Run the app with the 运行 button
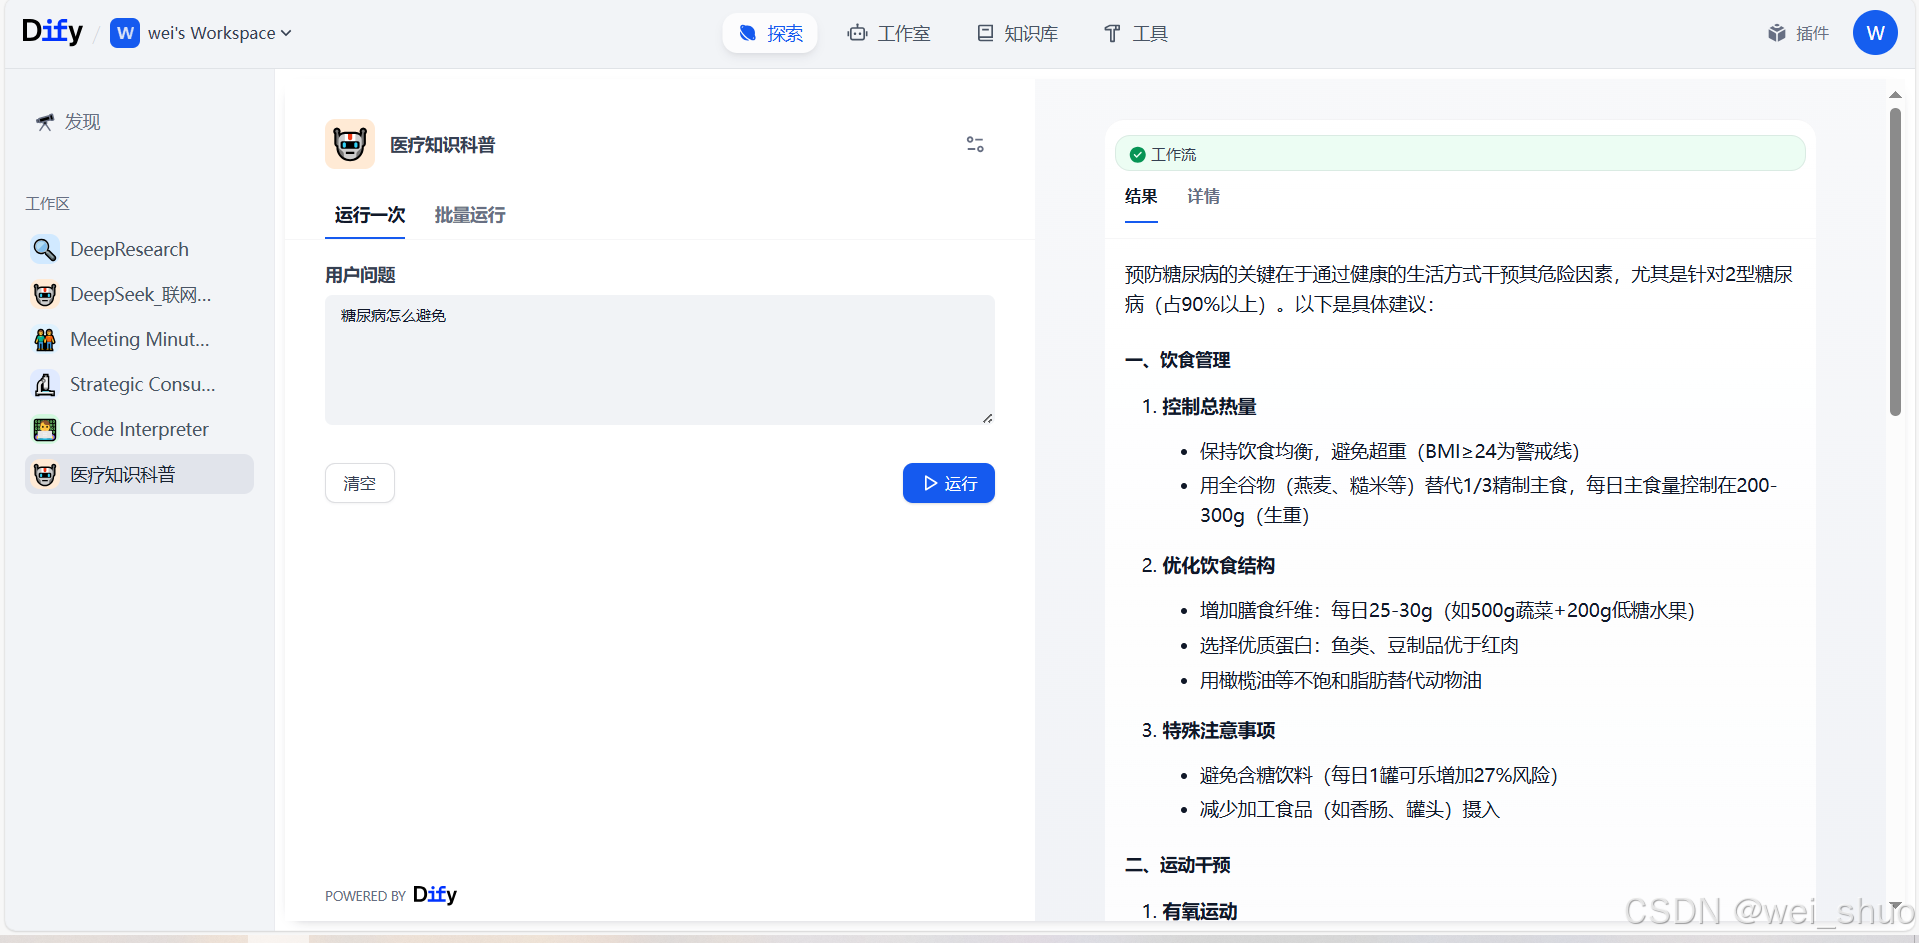The width and height of the screenshot is (1919, 943). pyautogui.click(x=948, y=483)
